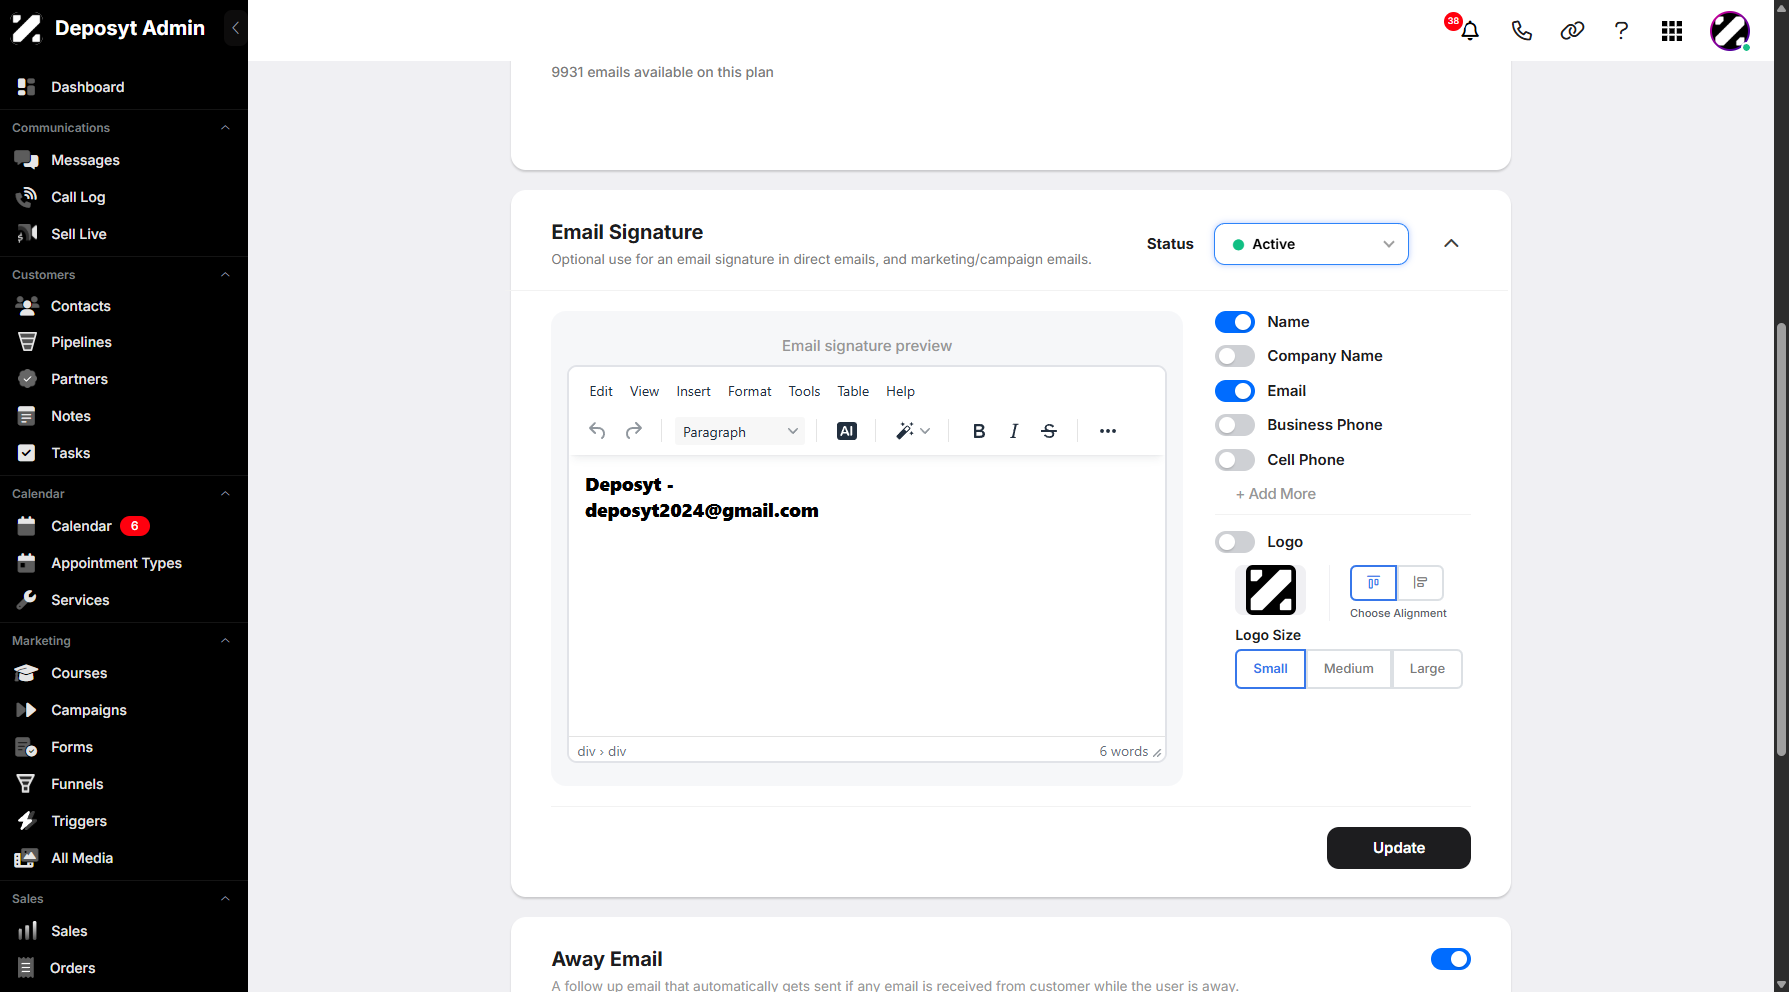Open the Table menu in editor
Screen dimensions: 1789x992
click(x=853, y=391)
